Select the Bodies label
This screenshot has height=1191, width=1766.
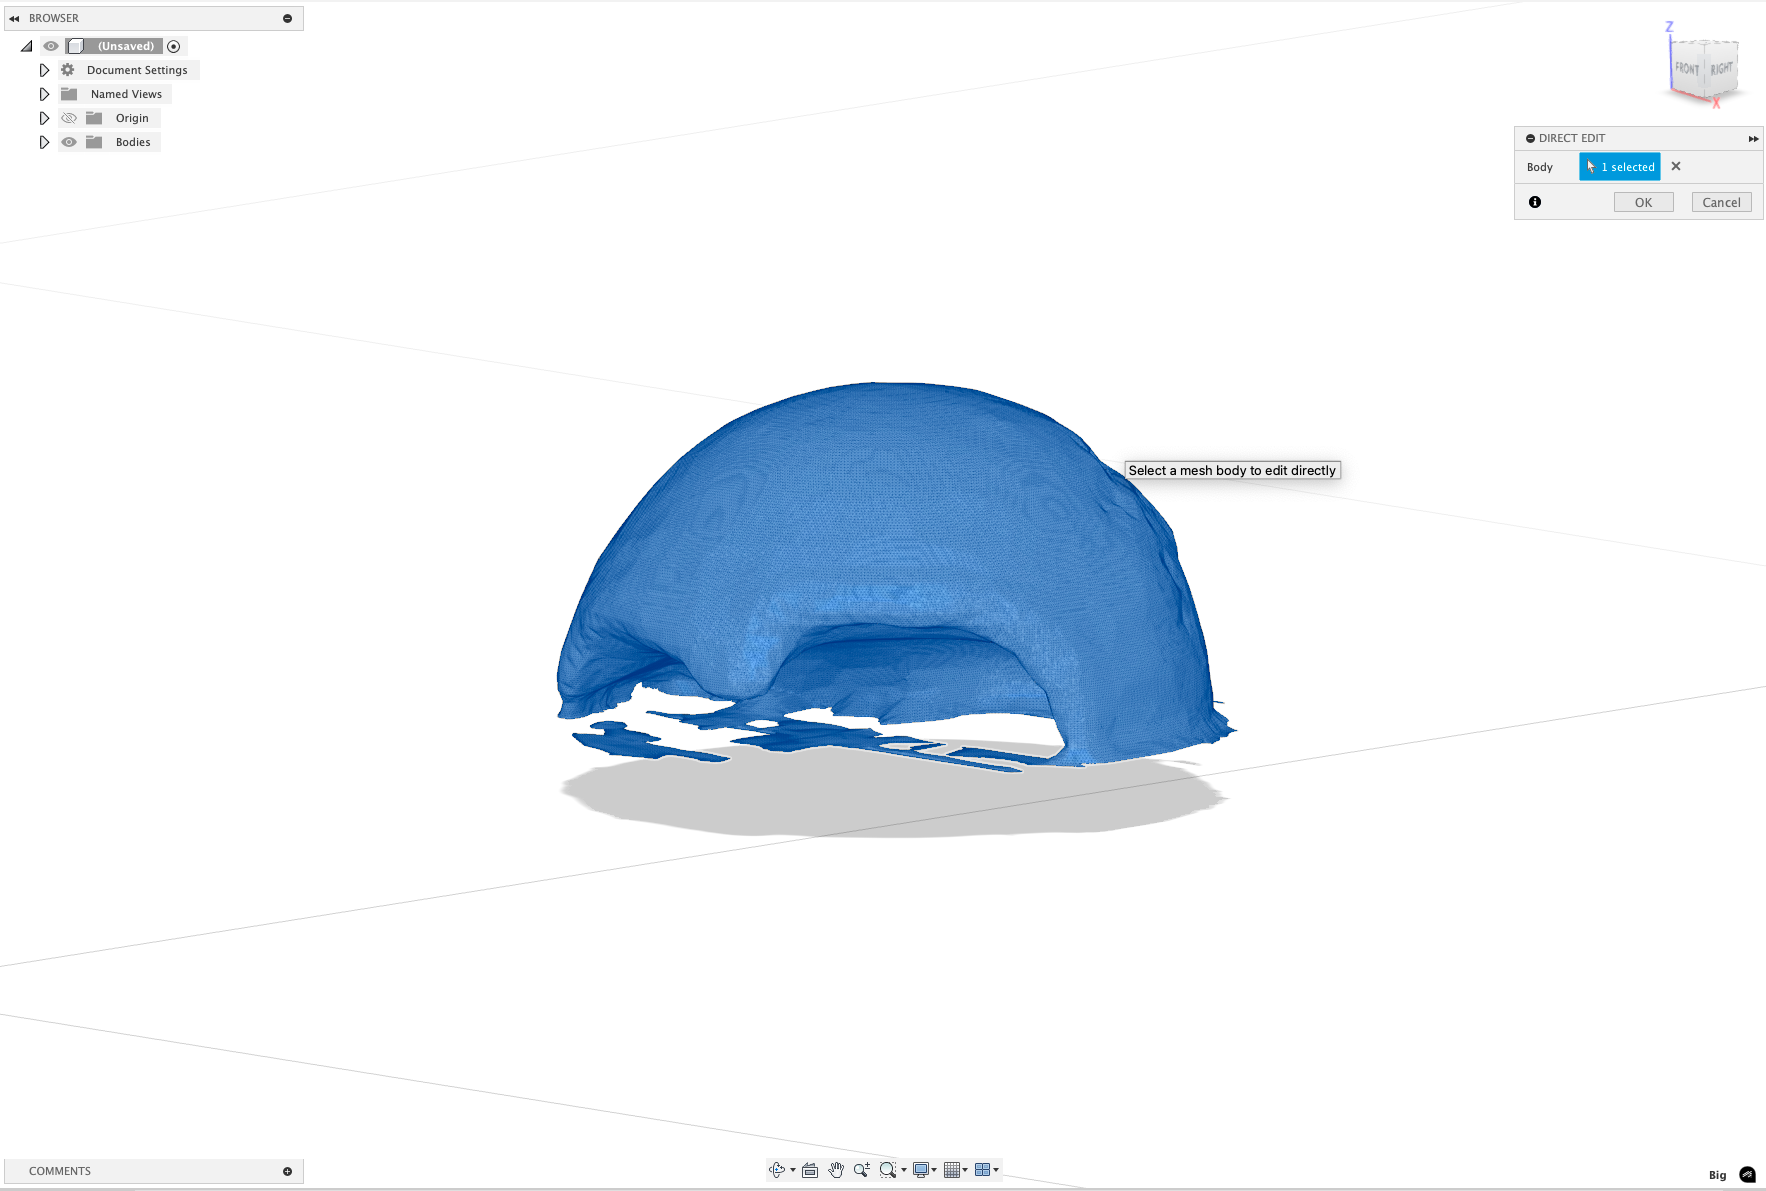coord(133,142)
